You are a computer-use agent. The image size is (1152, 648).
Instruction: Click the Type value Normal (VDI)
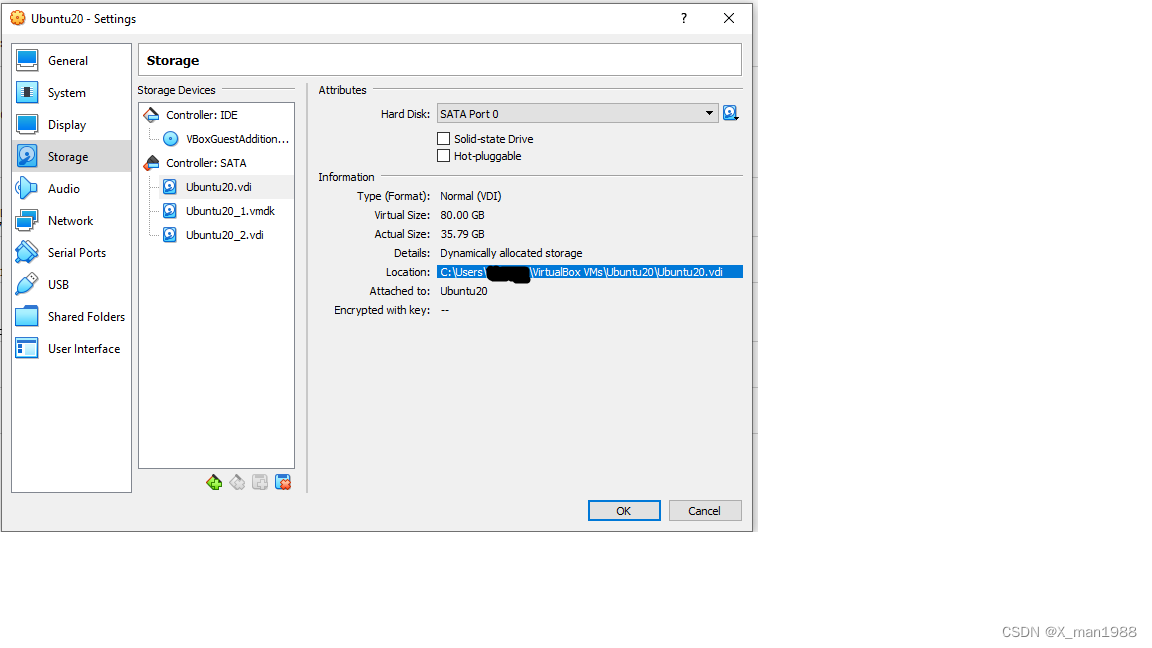click(470, 196)
